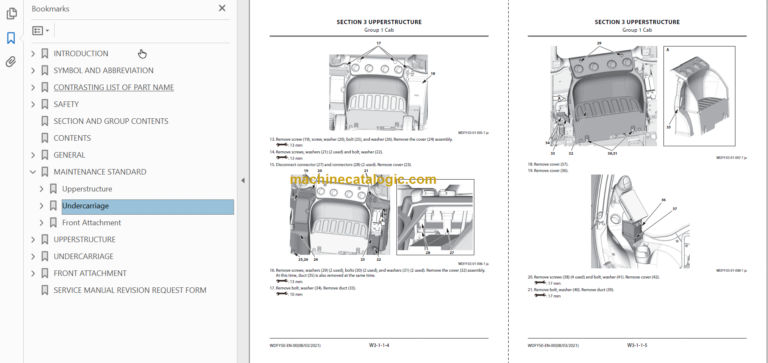The image size is (768, 363).
Task: Go to UPPERSTRUCTURE section bookmark
Action: click(85, 240)
